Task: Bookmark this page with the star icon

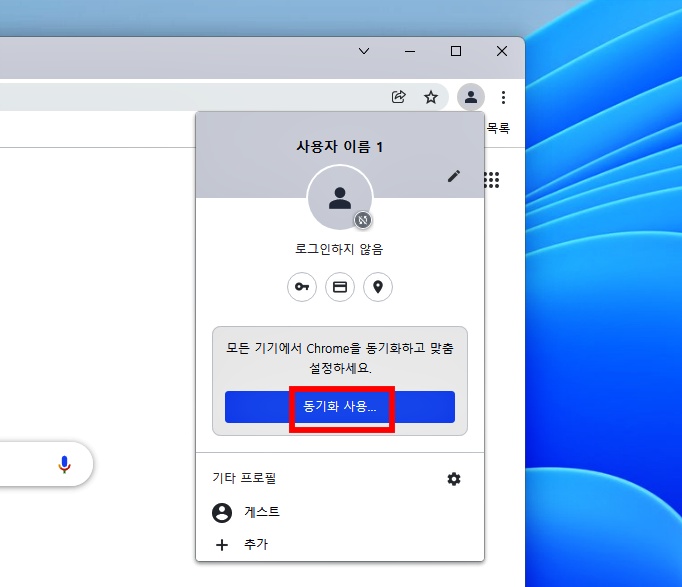Action: [x=431, y=97]
